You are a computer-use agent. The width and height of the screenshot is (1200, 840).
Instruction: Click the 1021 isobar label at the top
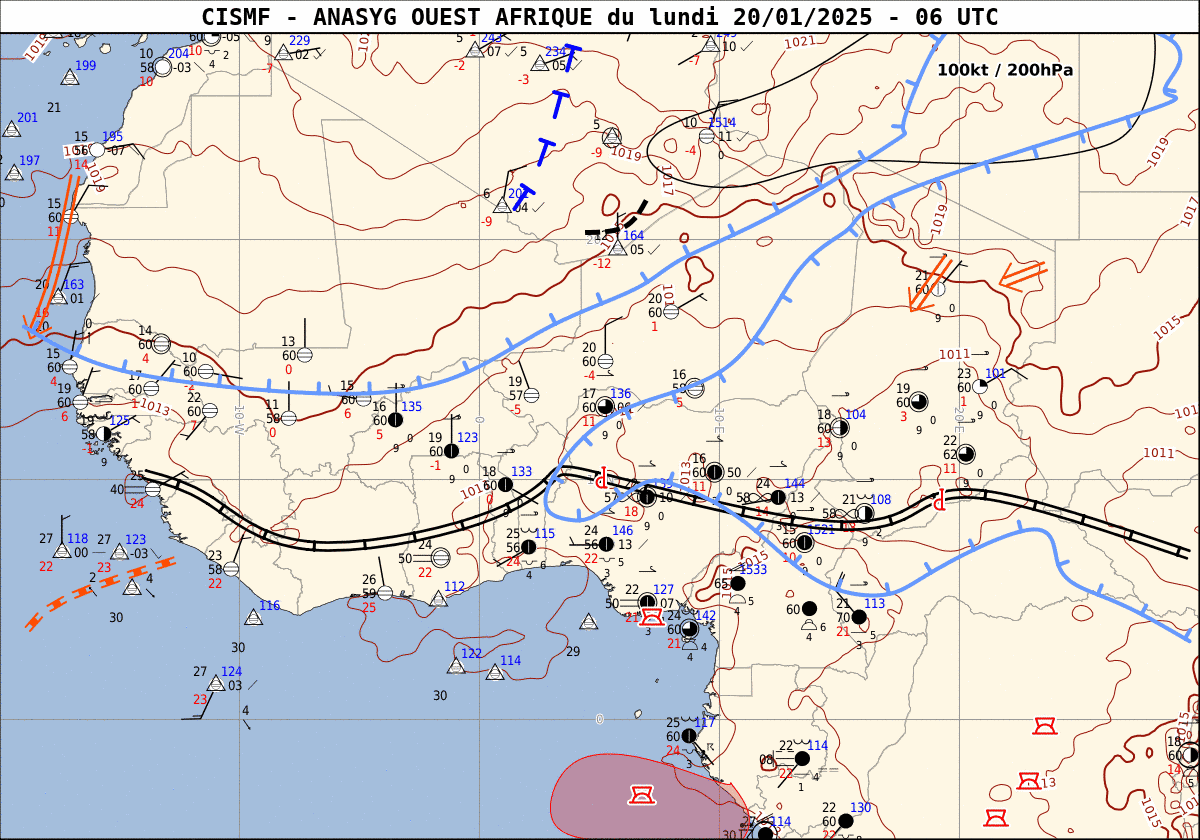pyautogui.click(x=799, y=42)
